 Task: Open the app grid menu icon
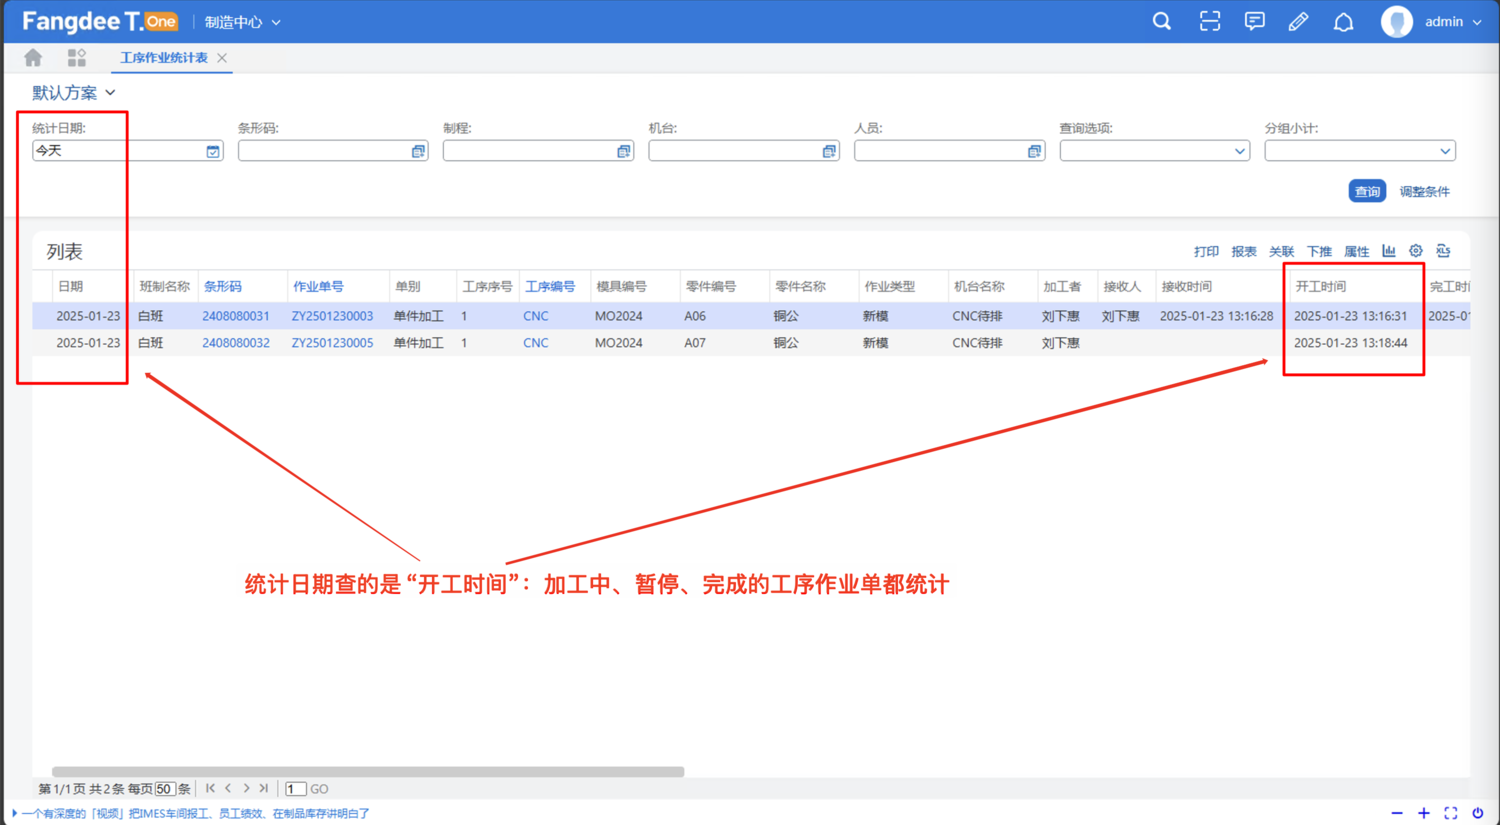(77, 58)
